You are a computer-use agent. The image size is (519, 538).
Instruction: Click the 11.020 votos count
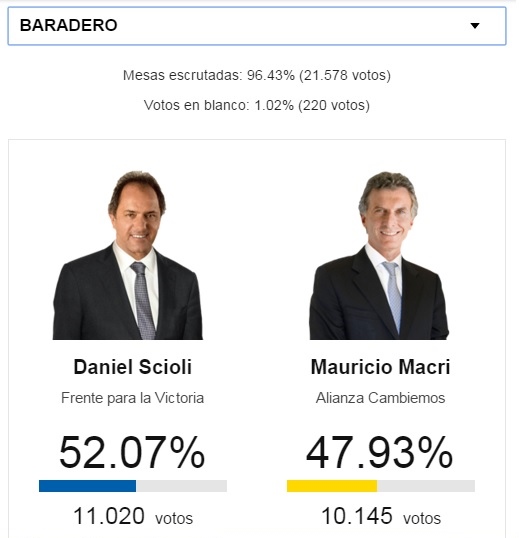coord(133,516)
